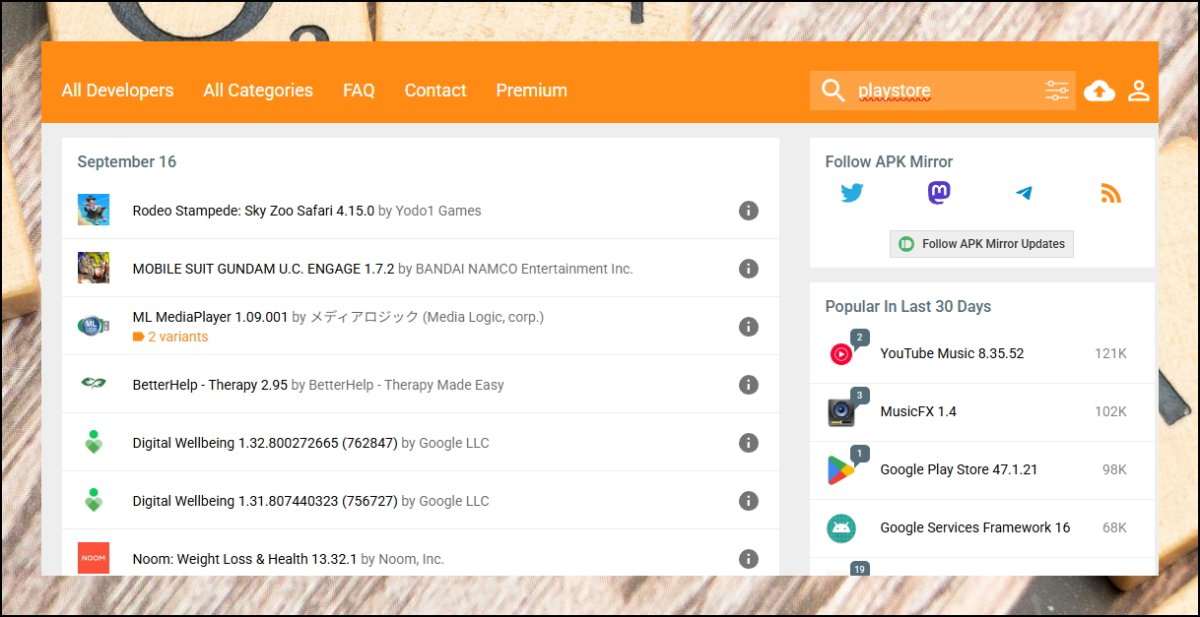Show info for Noom: Weight Loss & Health
This screenshot has width=1200, height=617.
748,559
